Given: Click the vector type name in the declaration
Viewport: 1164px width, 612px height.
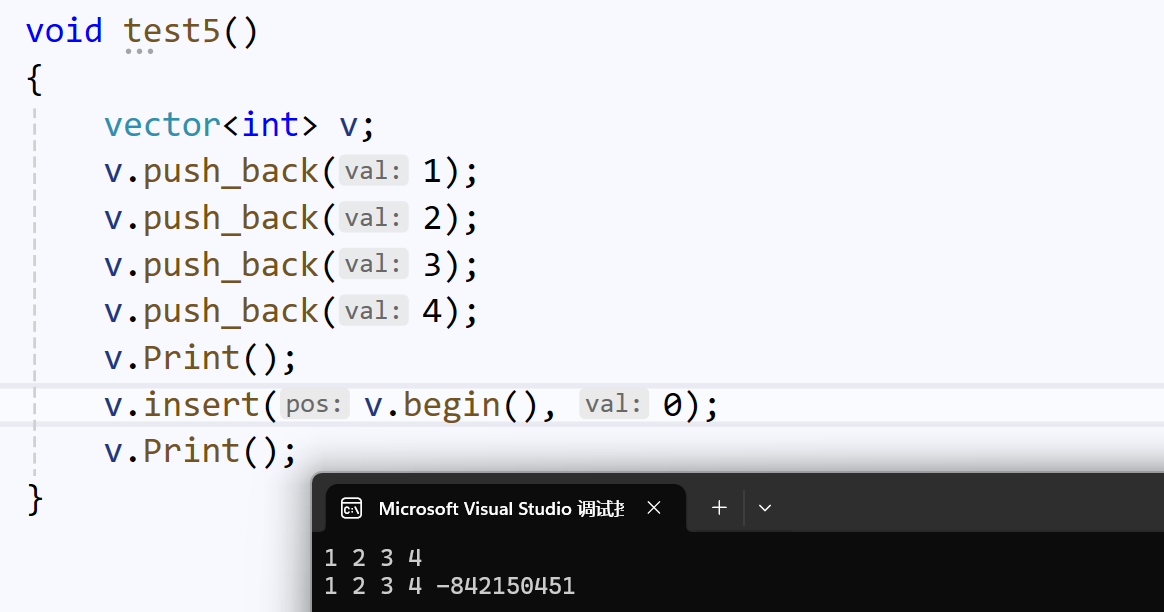Looking at the screenshot, I should [x=163, y=125].
